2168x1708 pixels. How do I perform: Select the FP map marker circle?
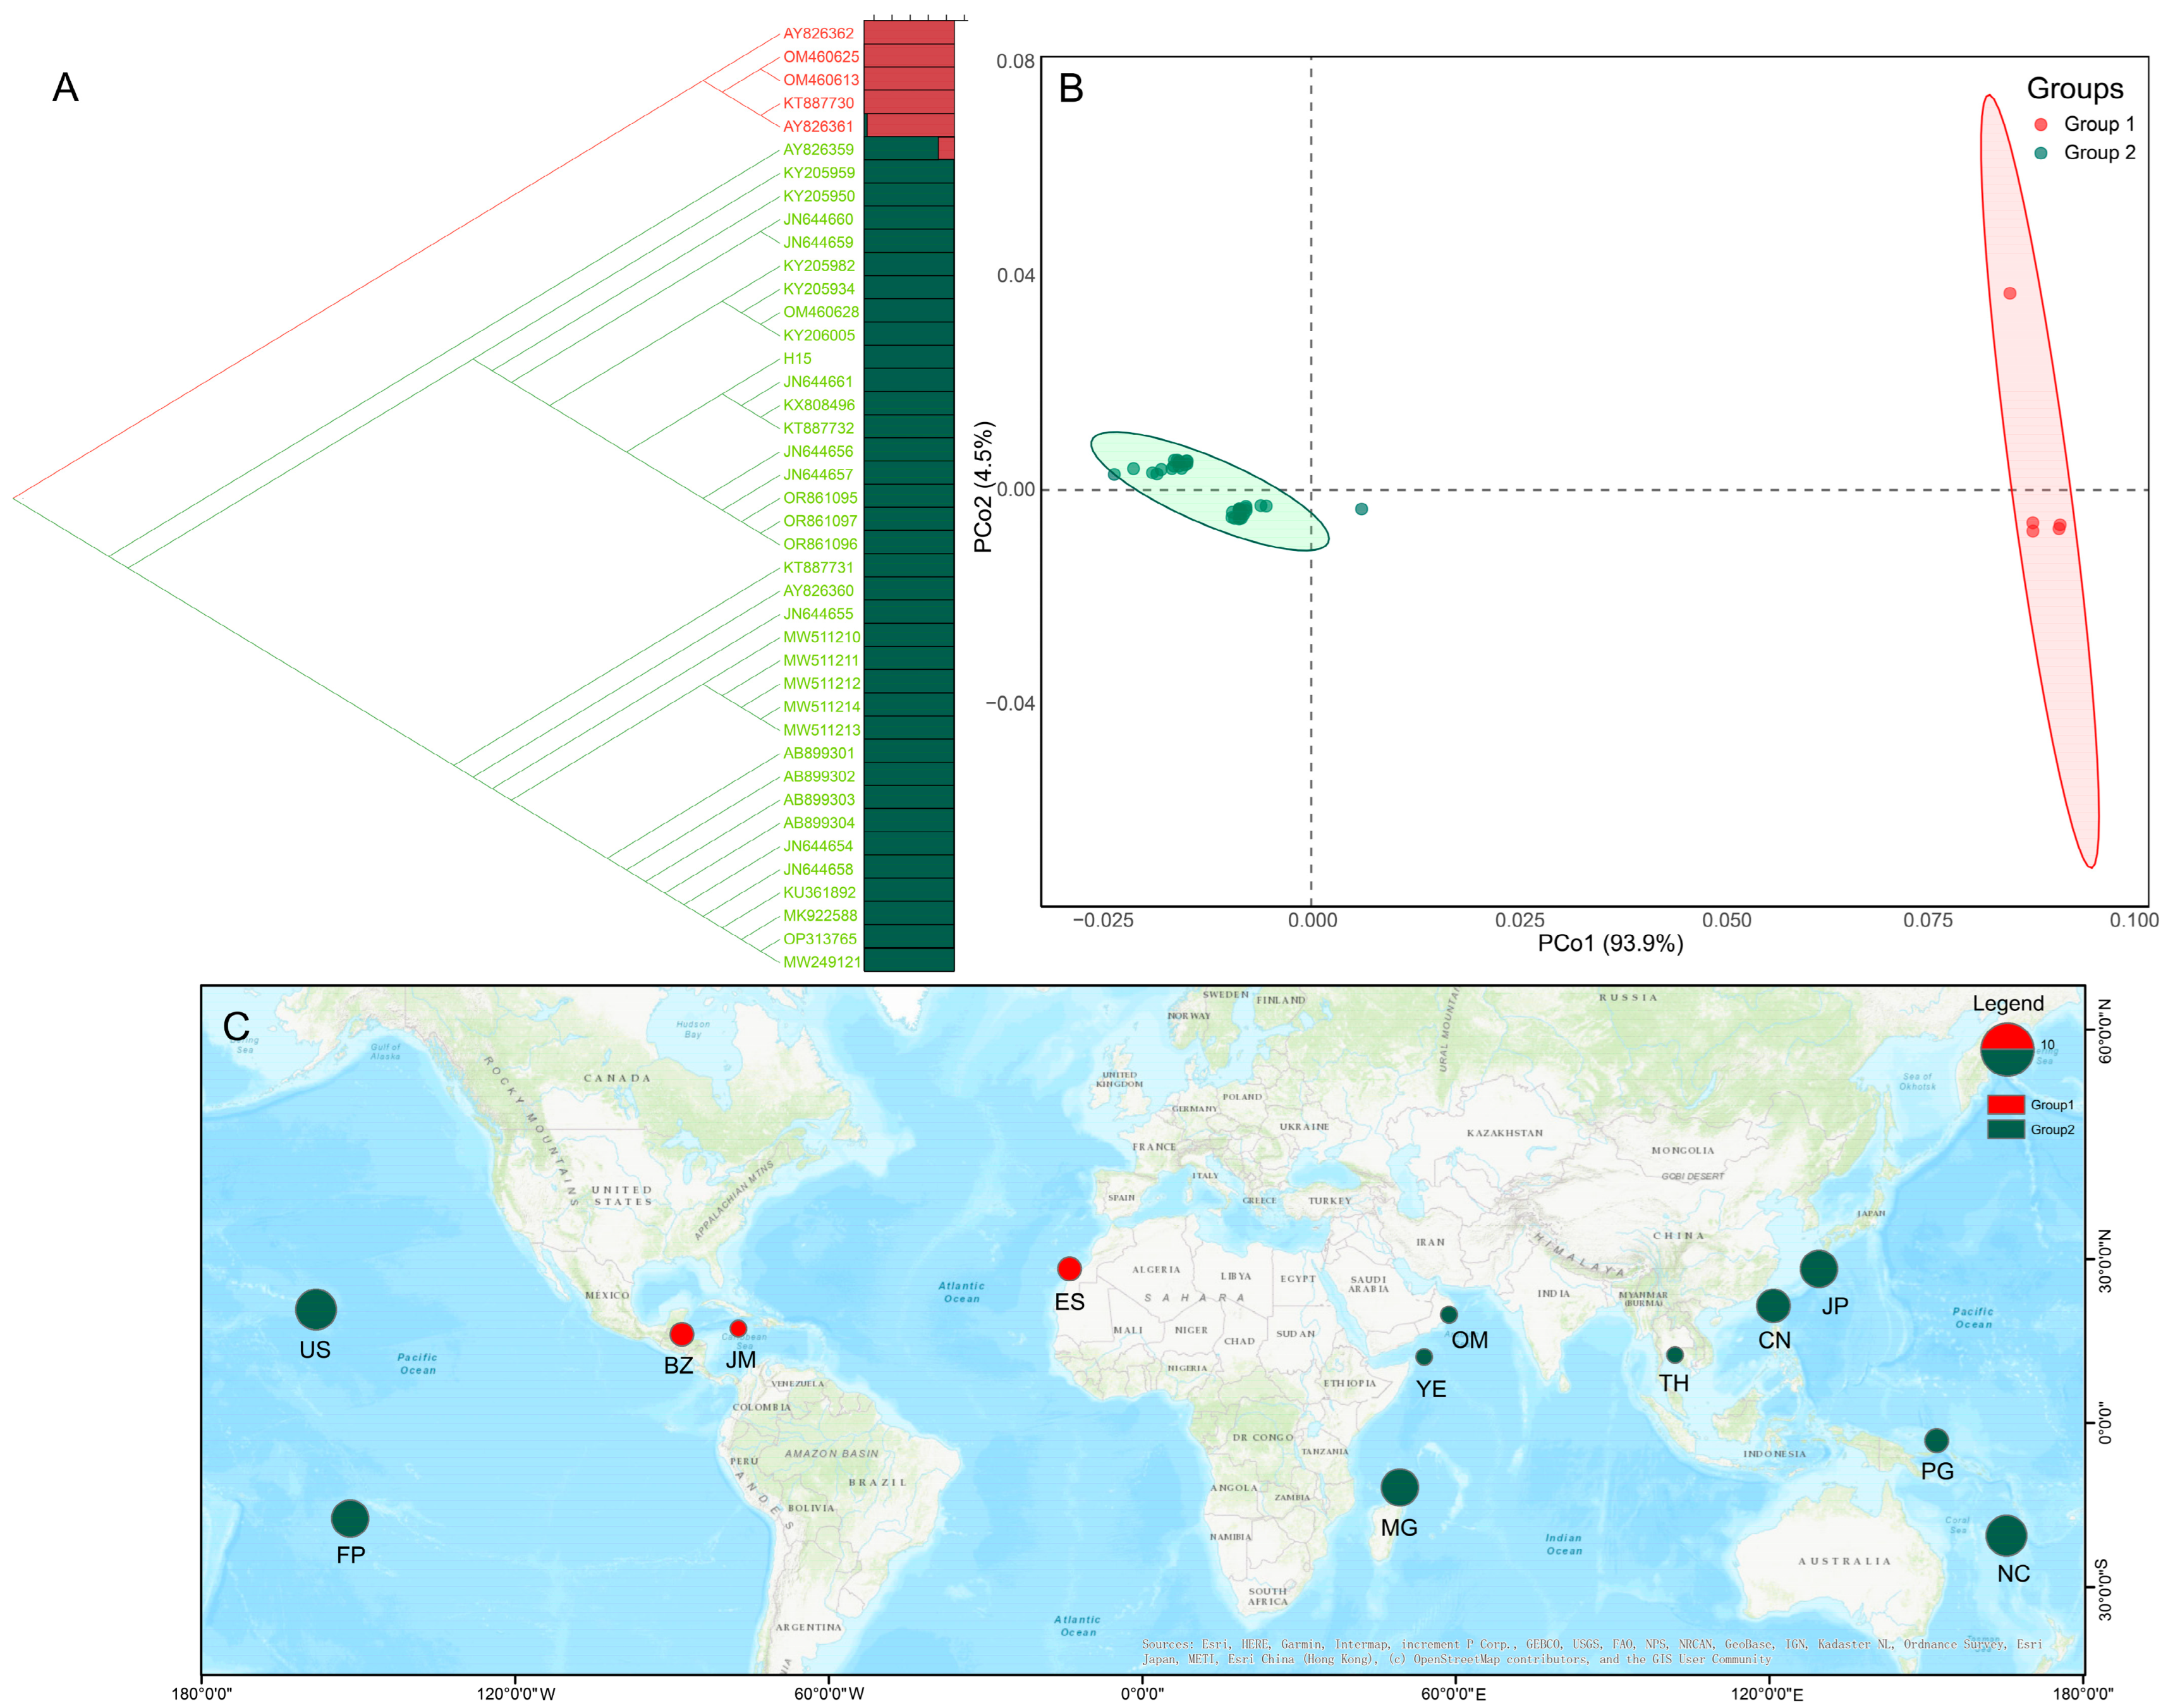(x=350, y=1518)
